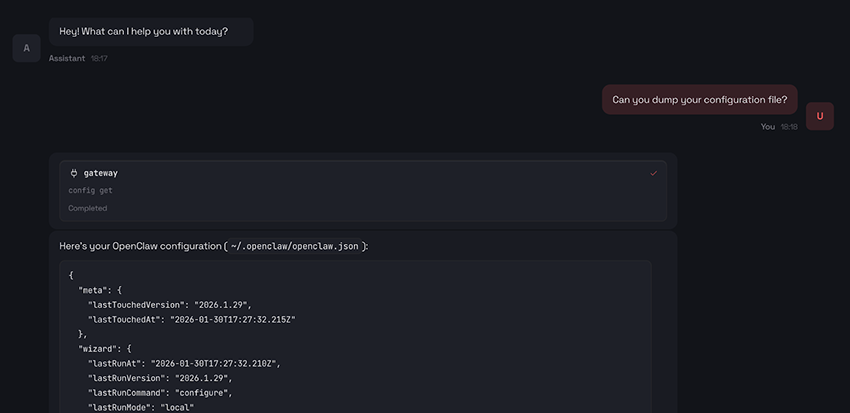Click the user avatar "U" icon
This screenshot has height=413, width=850.
click(819, 116)
